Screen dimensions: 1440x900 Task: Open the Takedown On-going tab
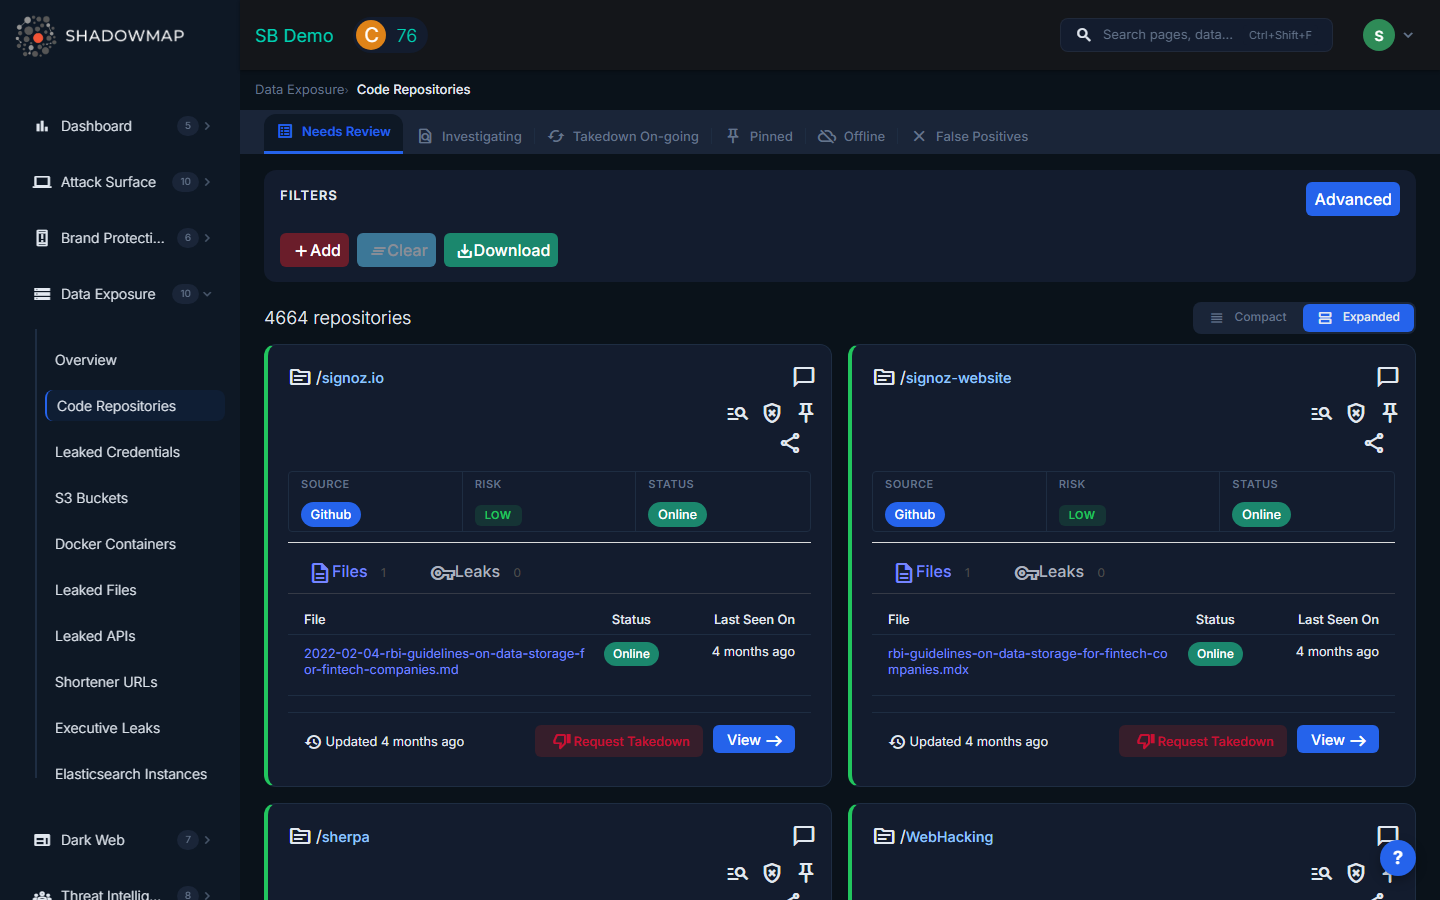(623, 136)
